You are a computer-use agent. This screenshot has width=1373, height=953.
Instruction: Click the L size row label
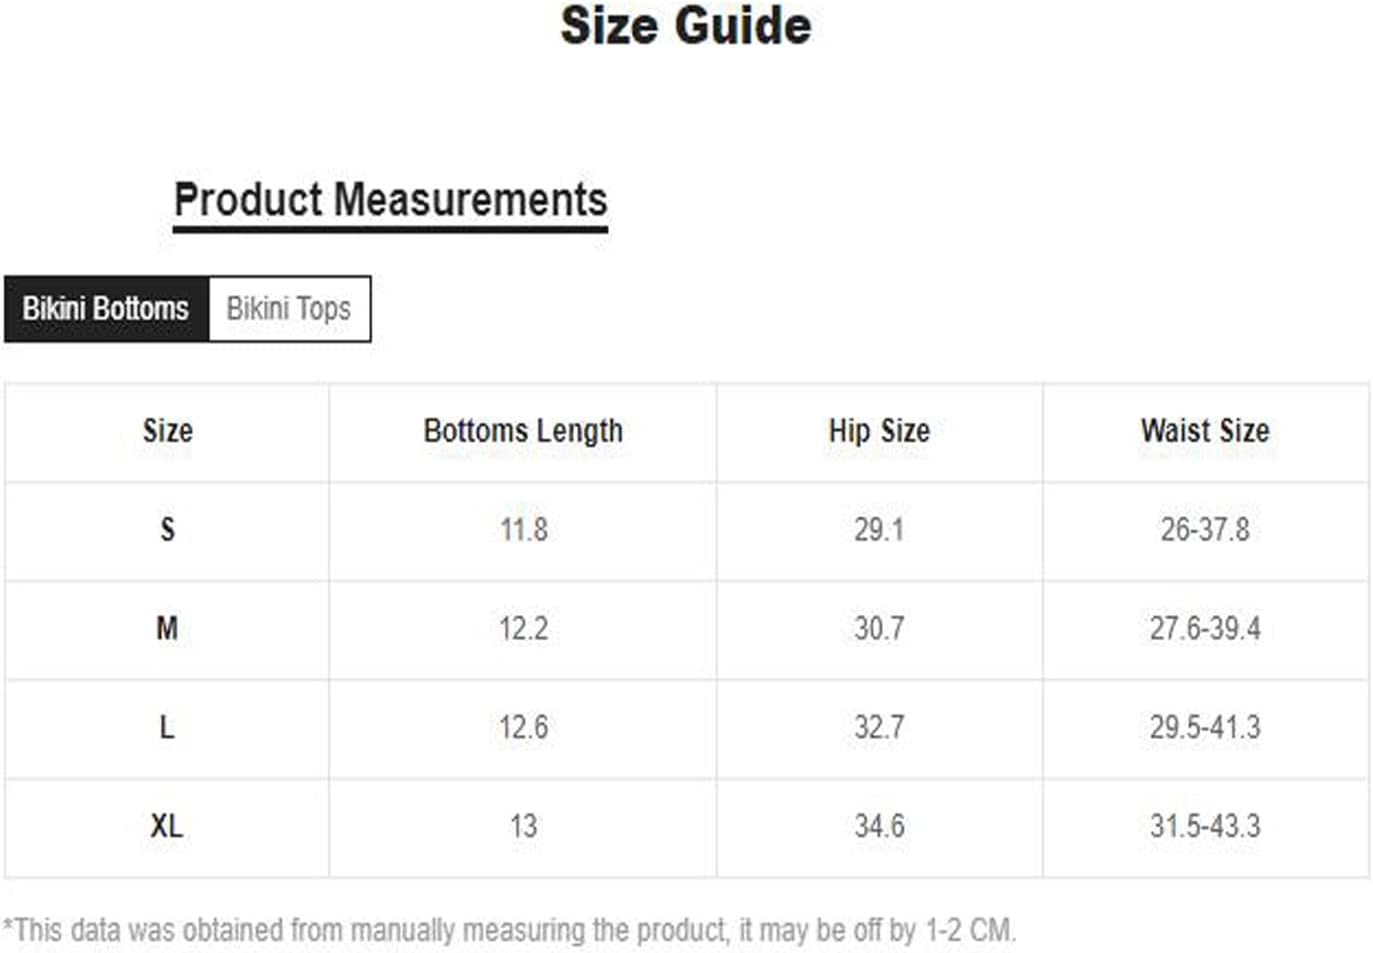[x=167, y=728]
